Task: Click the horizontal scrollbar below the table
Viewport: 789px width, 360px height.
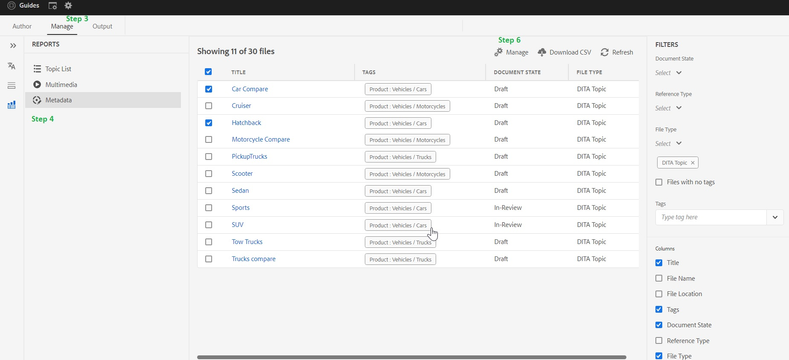Action: coord(412,357)
